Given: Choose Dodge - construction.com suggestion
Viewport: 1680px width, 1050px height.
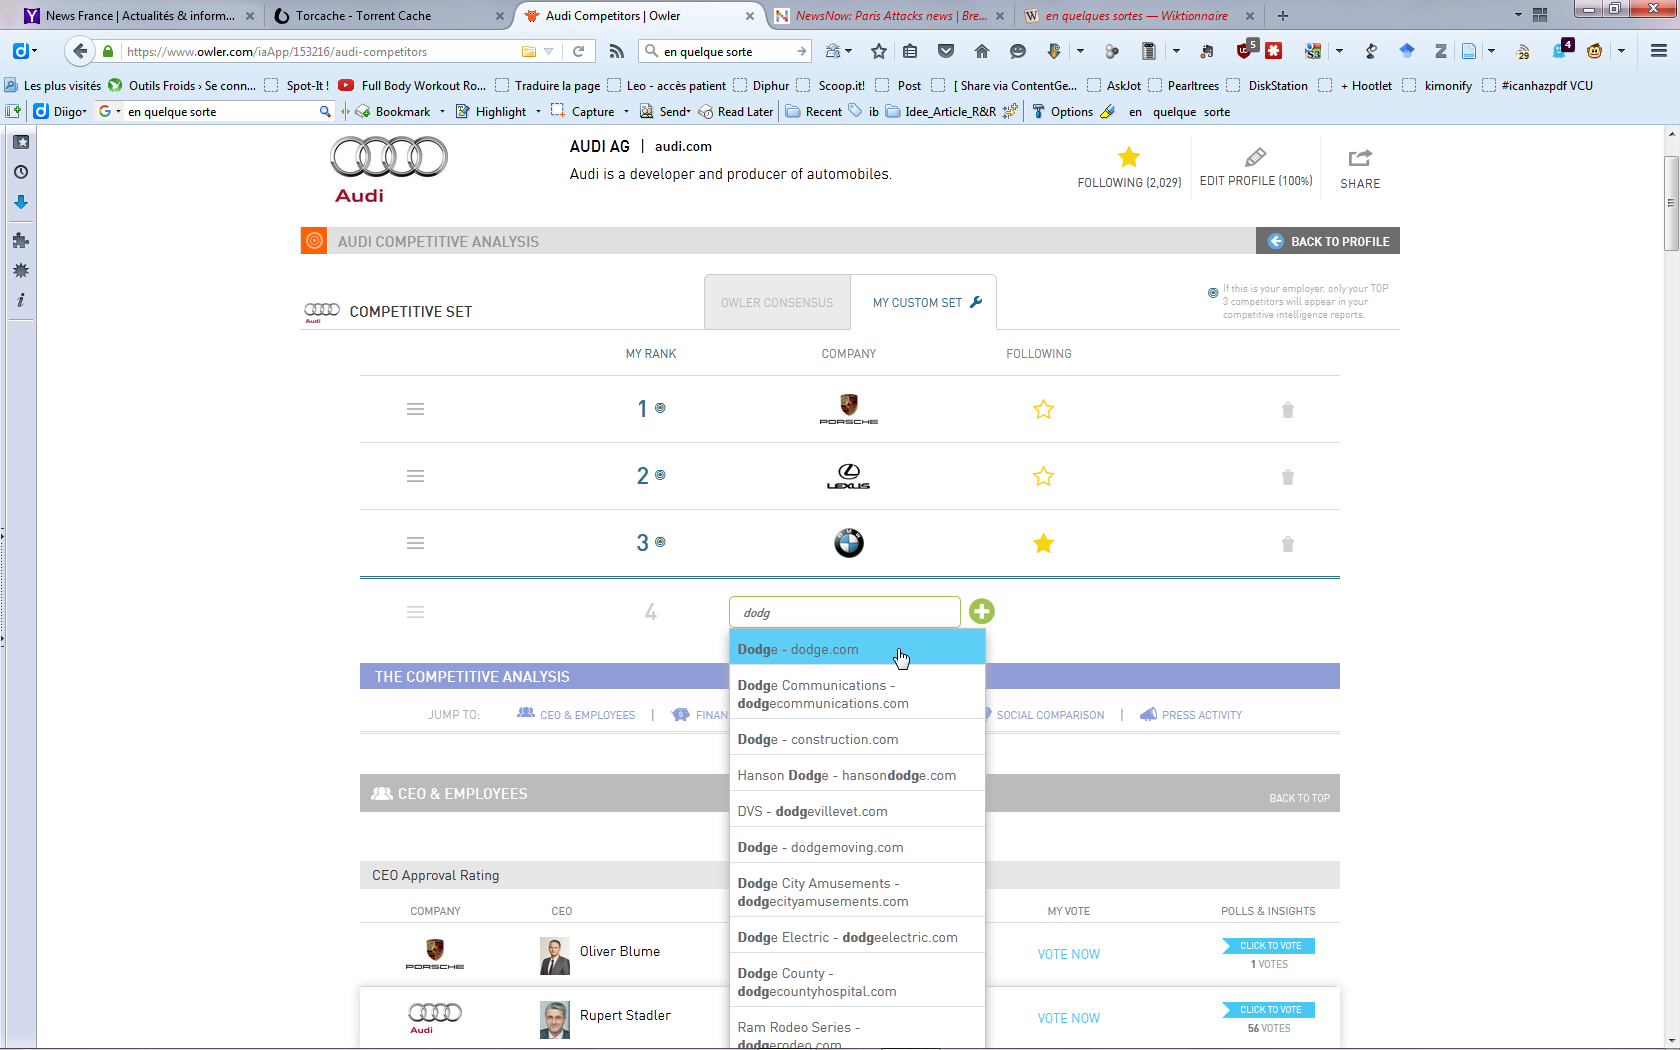Looking at the screenshot, I should (x=857, y=739).
